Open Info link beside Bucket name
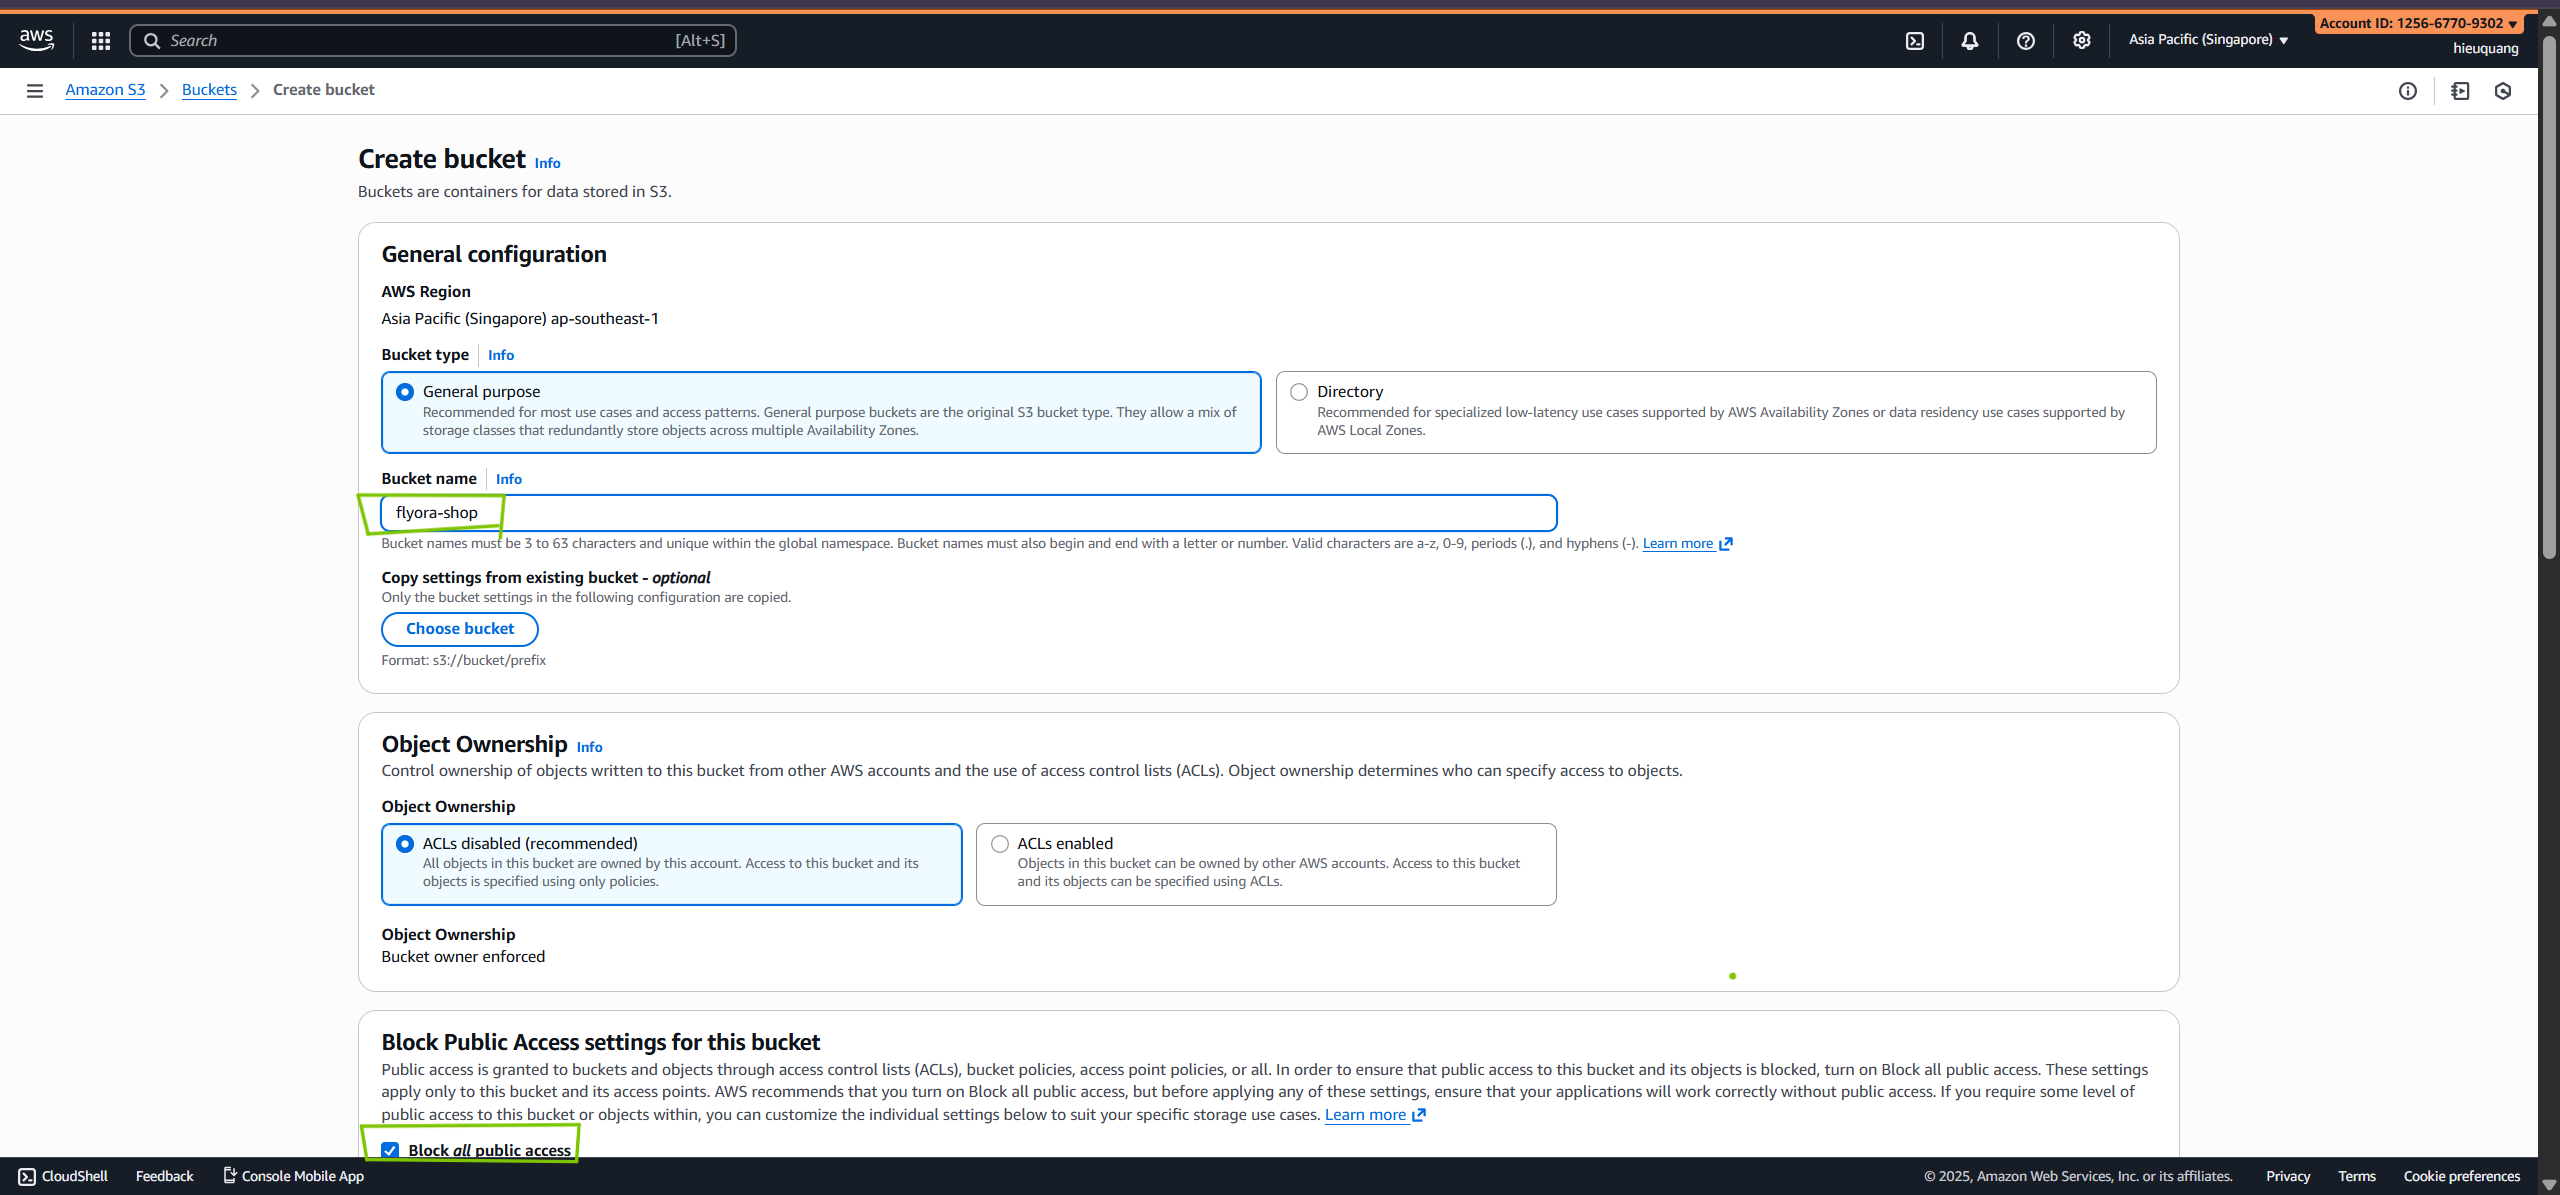The image size is (2560, 1195). point(508,479)
